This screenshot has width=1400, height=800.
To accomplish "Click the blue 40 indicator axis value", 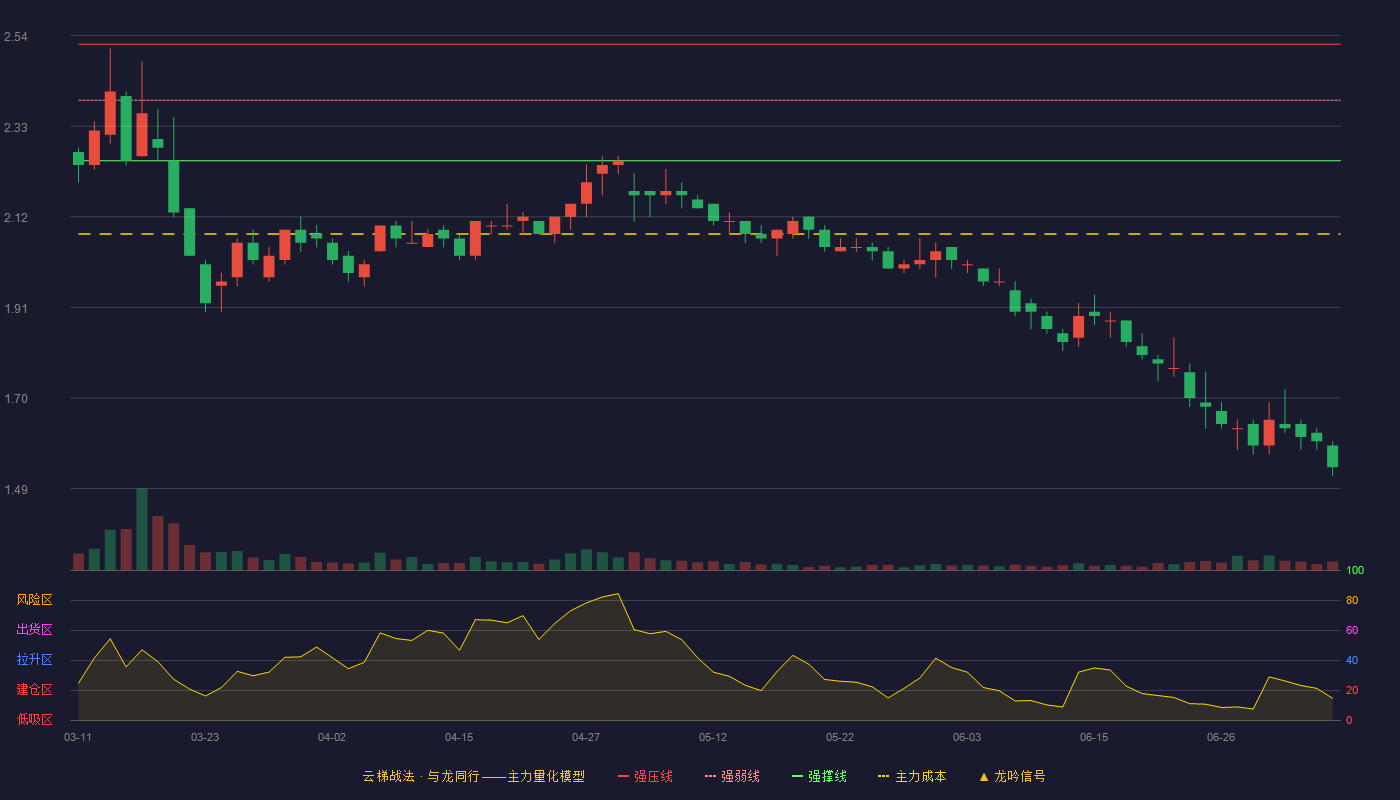I will click(1352, 660).
